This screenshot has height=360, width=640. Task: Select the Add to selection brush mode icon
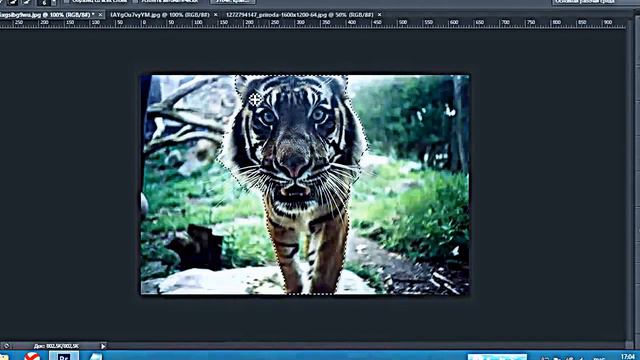click(12, 2)
